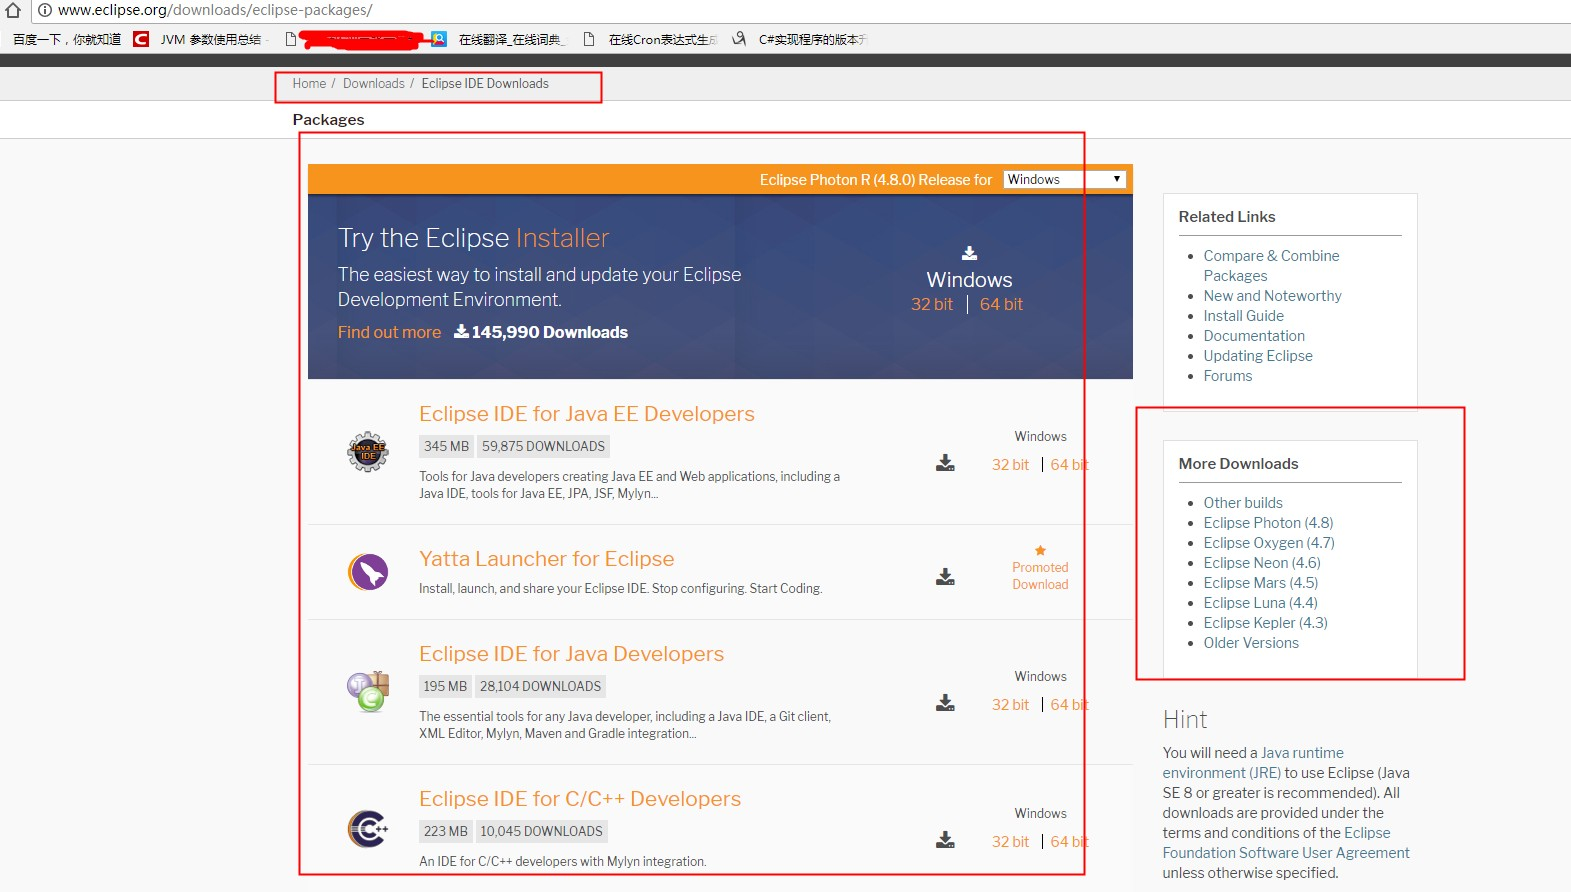Open the Cron expression bookmark page icon
Screen dimensions: 1571x892
[x=589, y=39]
